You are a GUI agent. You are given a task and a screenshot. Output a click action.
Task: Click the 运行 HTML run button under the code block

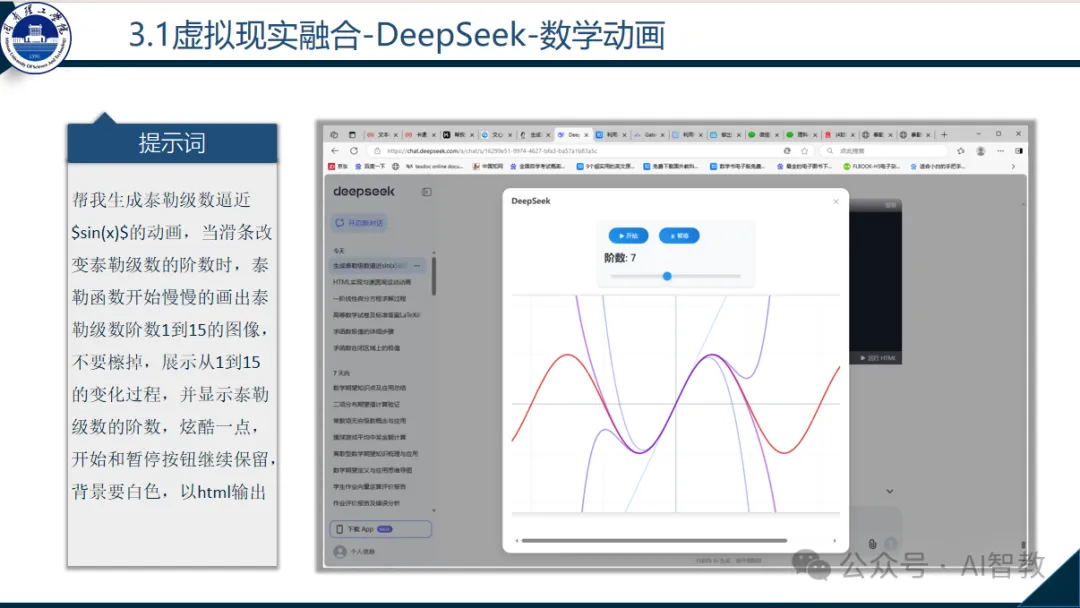point(878,358)
